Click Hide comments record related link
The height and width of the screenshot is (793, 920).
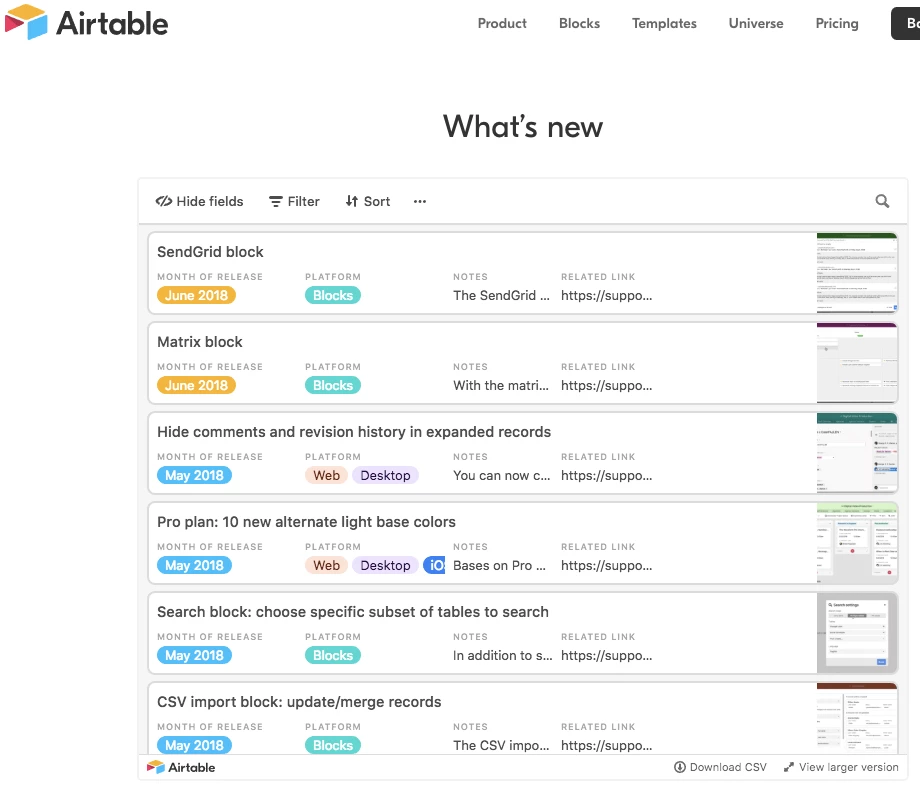[606, 475]
